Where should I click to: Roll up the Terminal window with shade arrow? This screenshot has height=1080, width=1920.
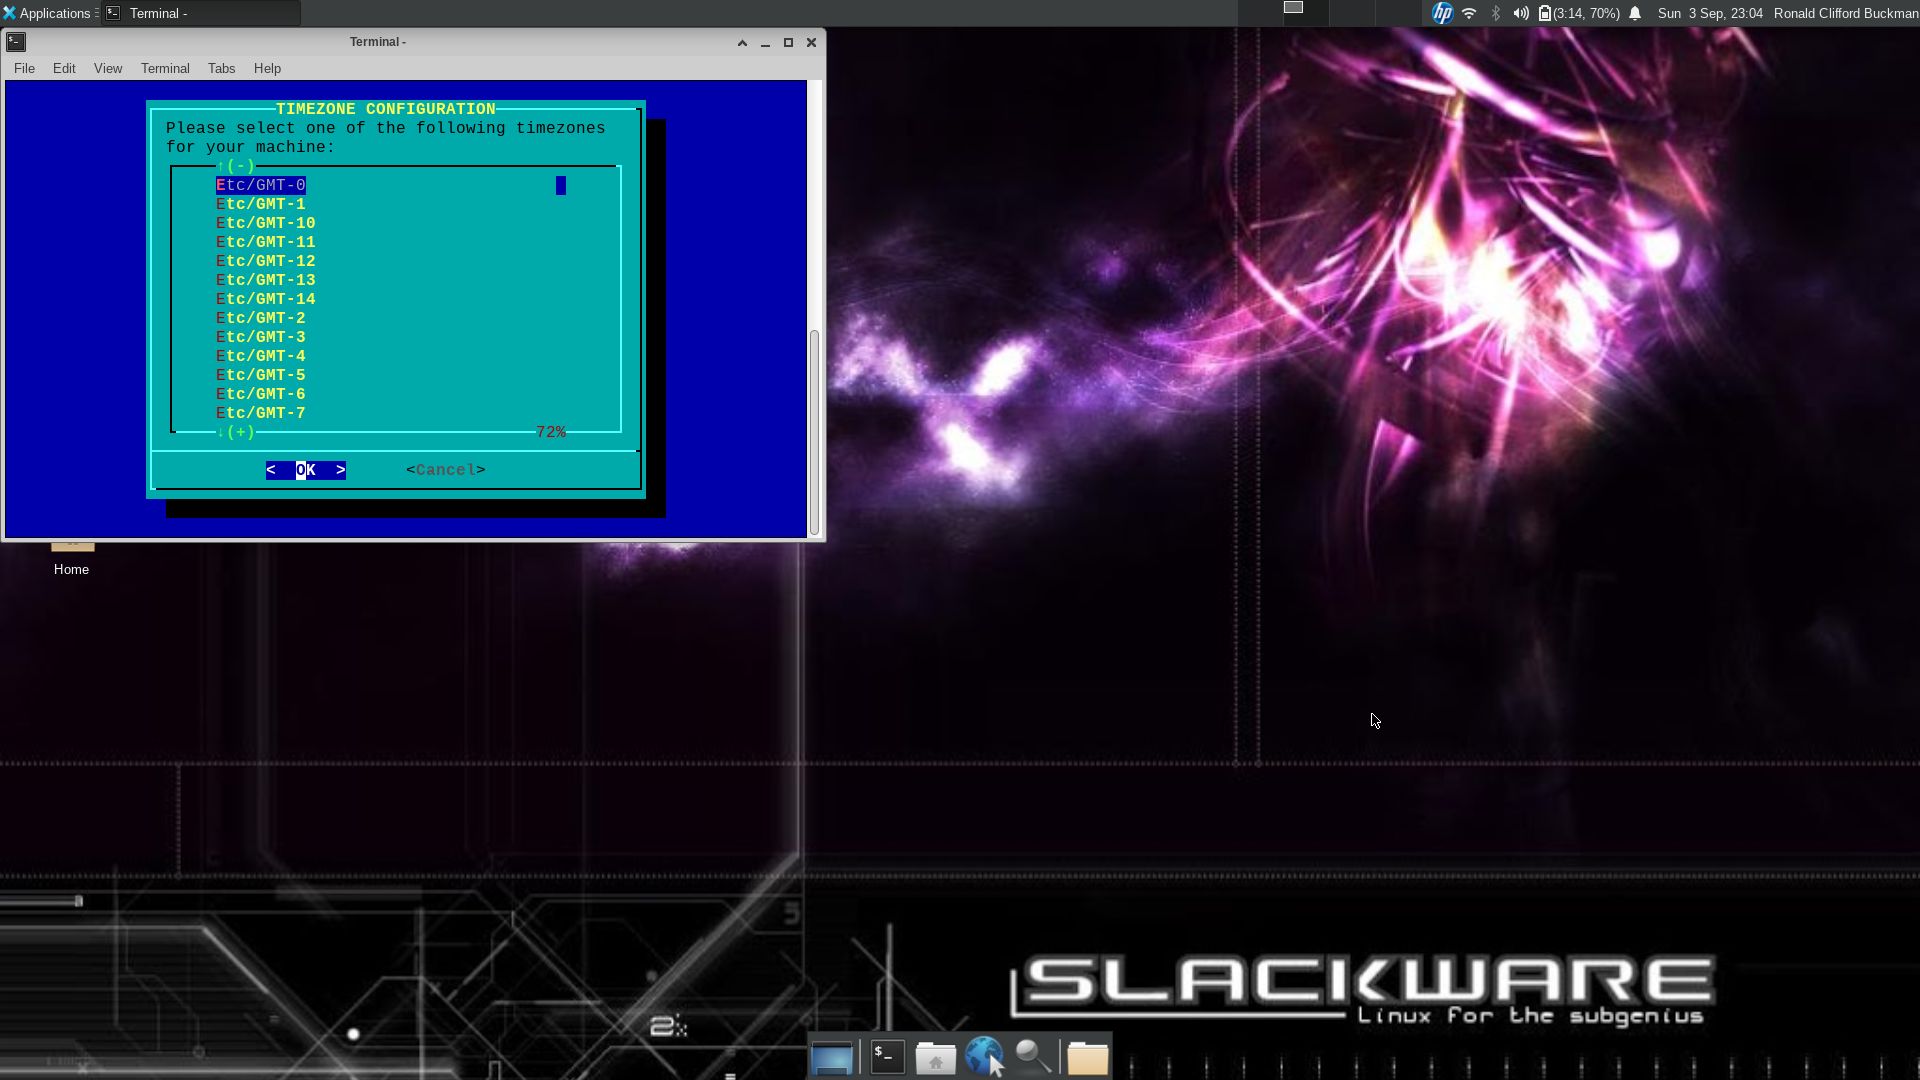click(x=742, y=42)
